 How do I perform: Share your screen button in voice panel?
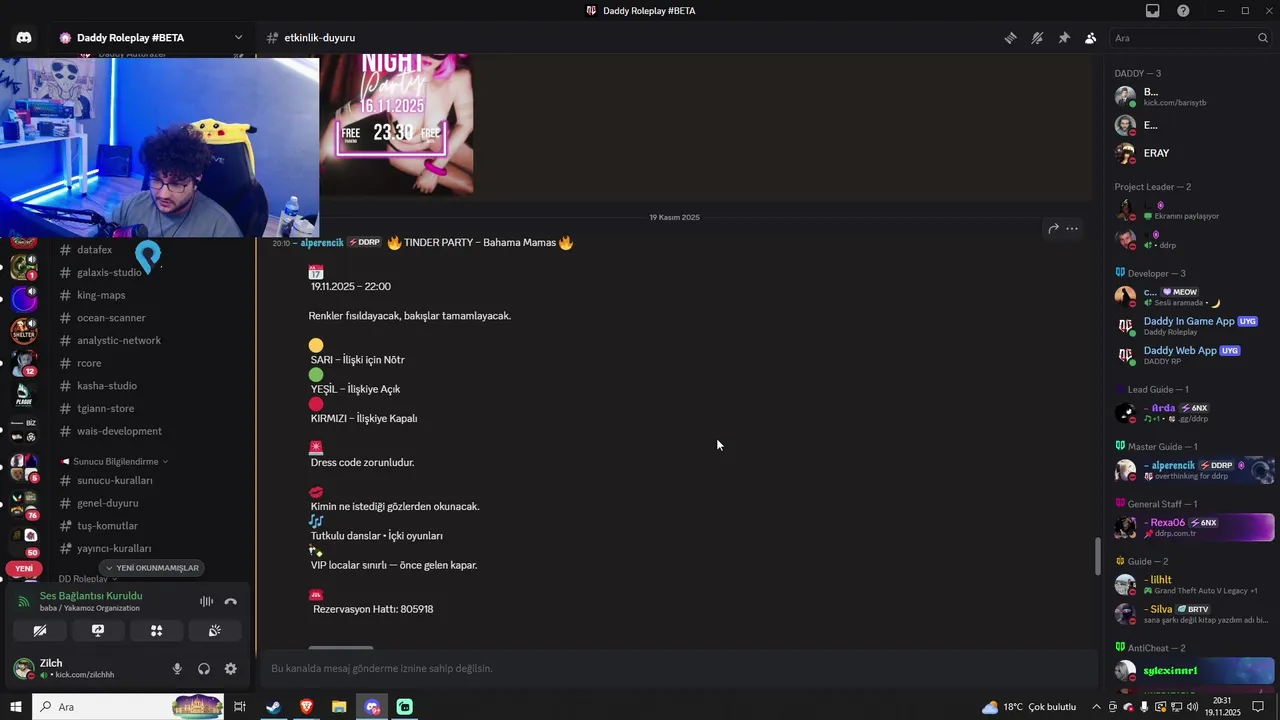pyautogui.click(x=98, y=631)
